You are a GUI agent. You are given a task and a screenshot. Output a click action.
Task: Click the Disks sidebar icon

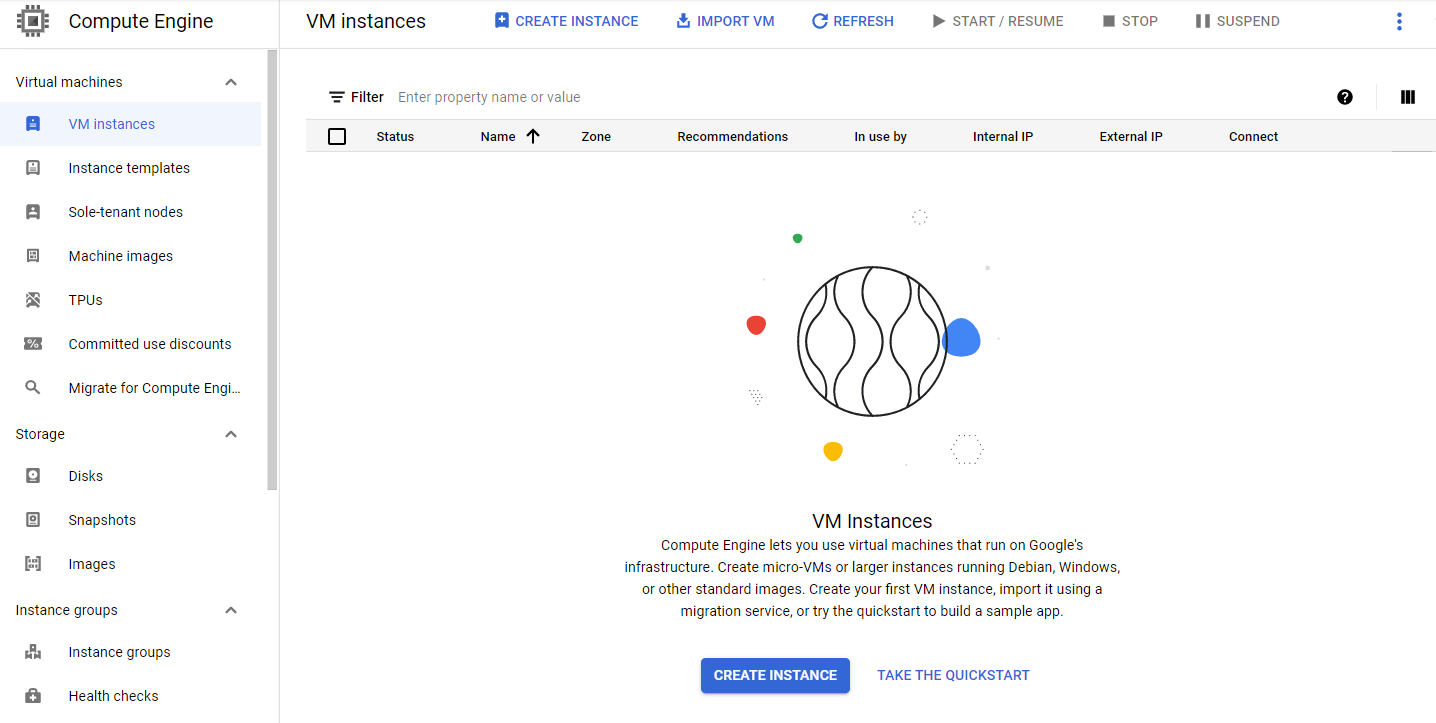(33, 476)
